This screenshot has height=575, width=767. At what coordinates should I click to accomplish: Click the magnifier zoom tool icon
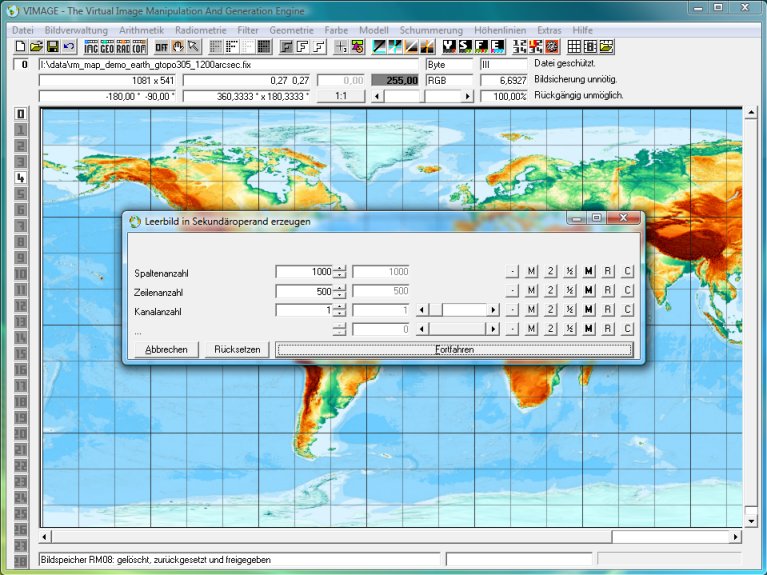193,47
